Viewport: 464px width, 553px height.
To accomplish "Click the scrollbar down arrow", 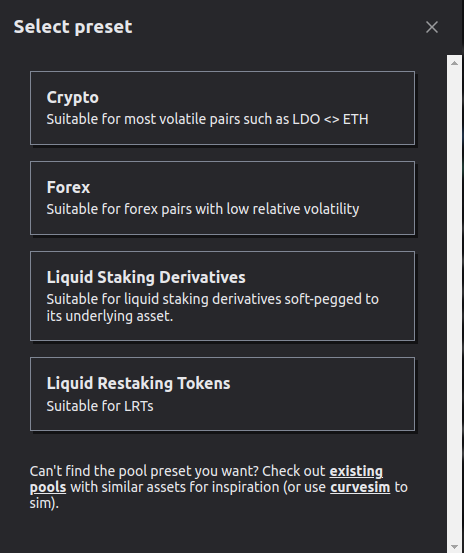I will point(454,547).
